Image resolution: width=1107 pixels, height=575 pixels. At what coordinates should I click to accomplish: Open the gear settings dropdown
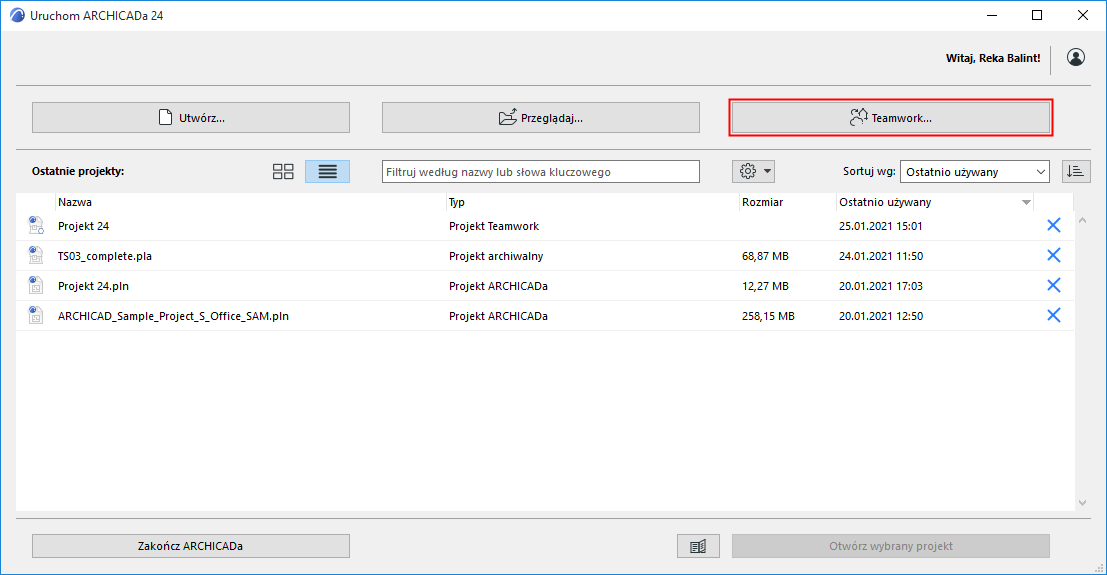point(754,172)
